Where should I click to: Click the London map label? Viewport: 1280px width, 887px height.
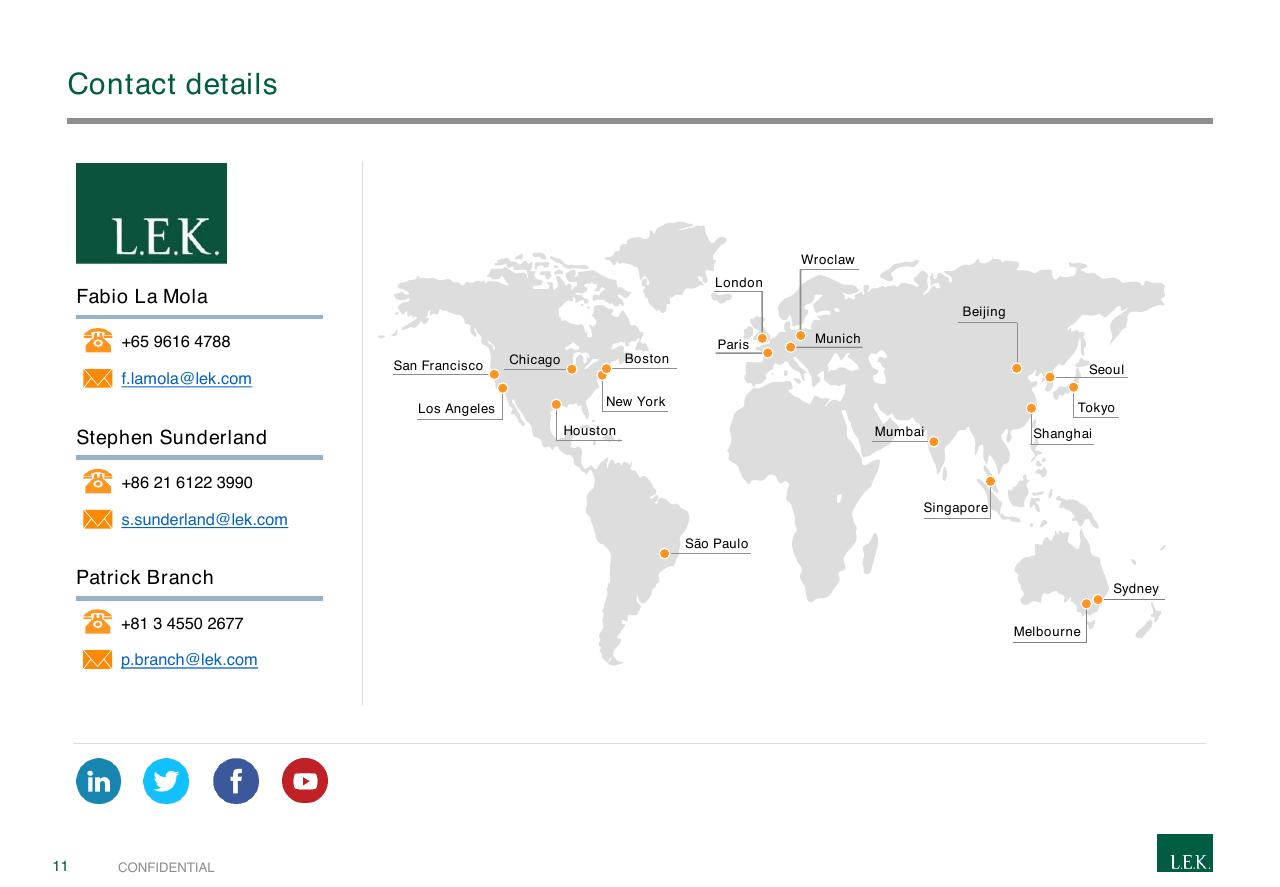(x=739, y=283)
